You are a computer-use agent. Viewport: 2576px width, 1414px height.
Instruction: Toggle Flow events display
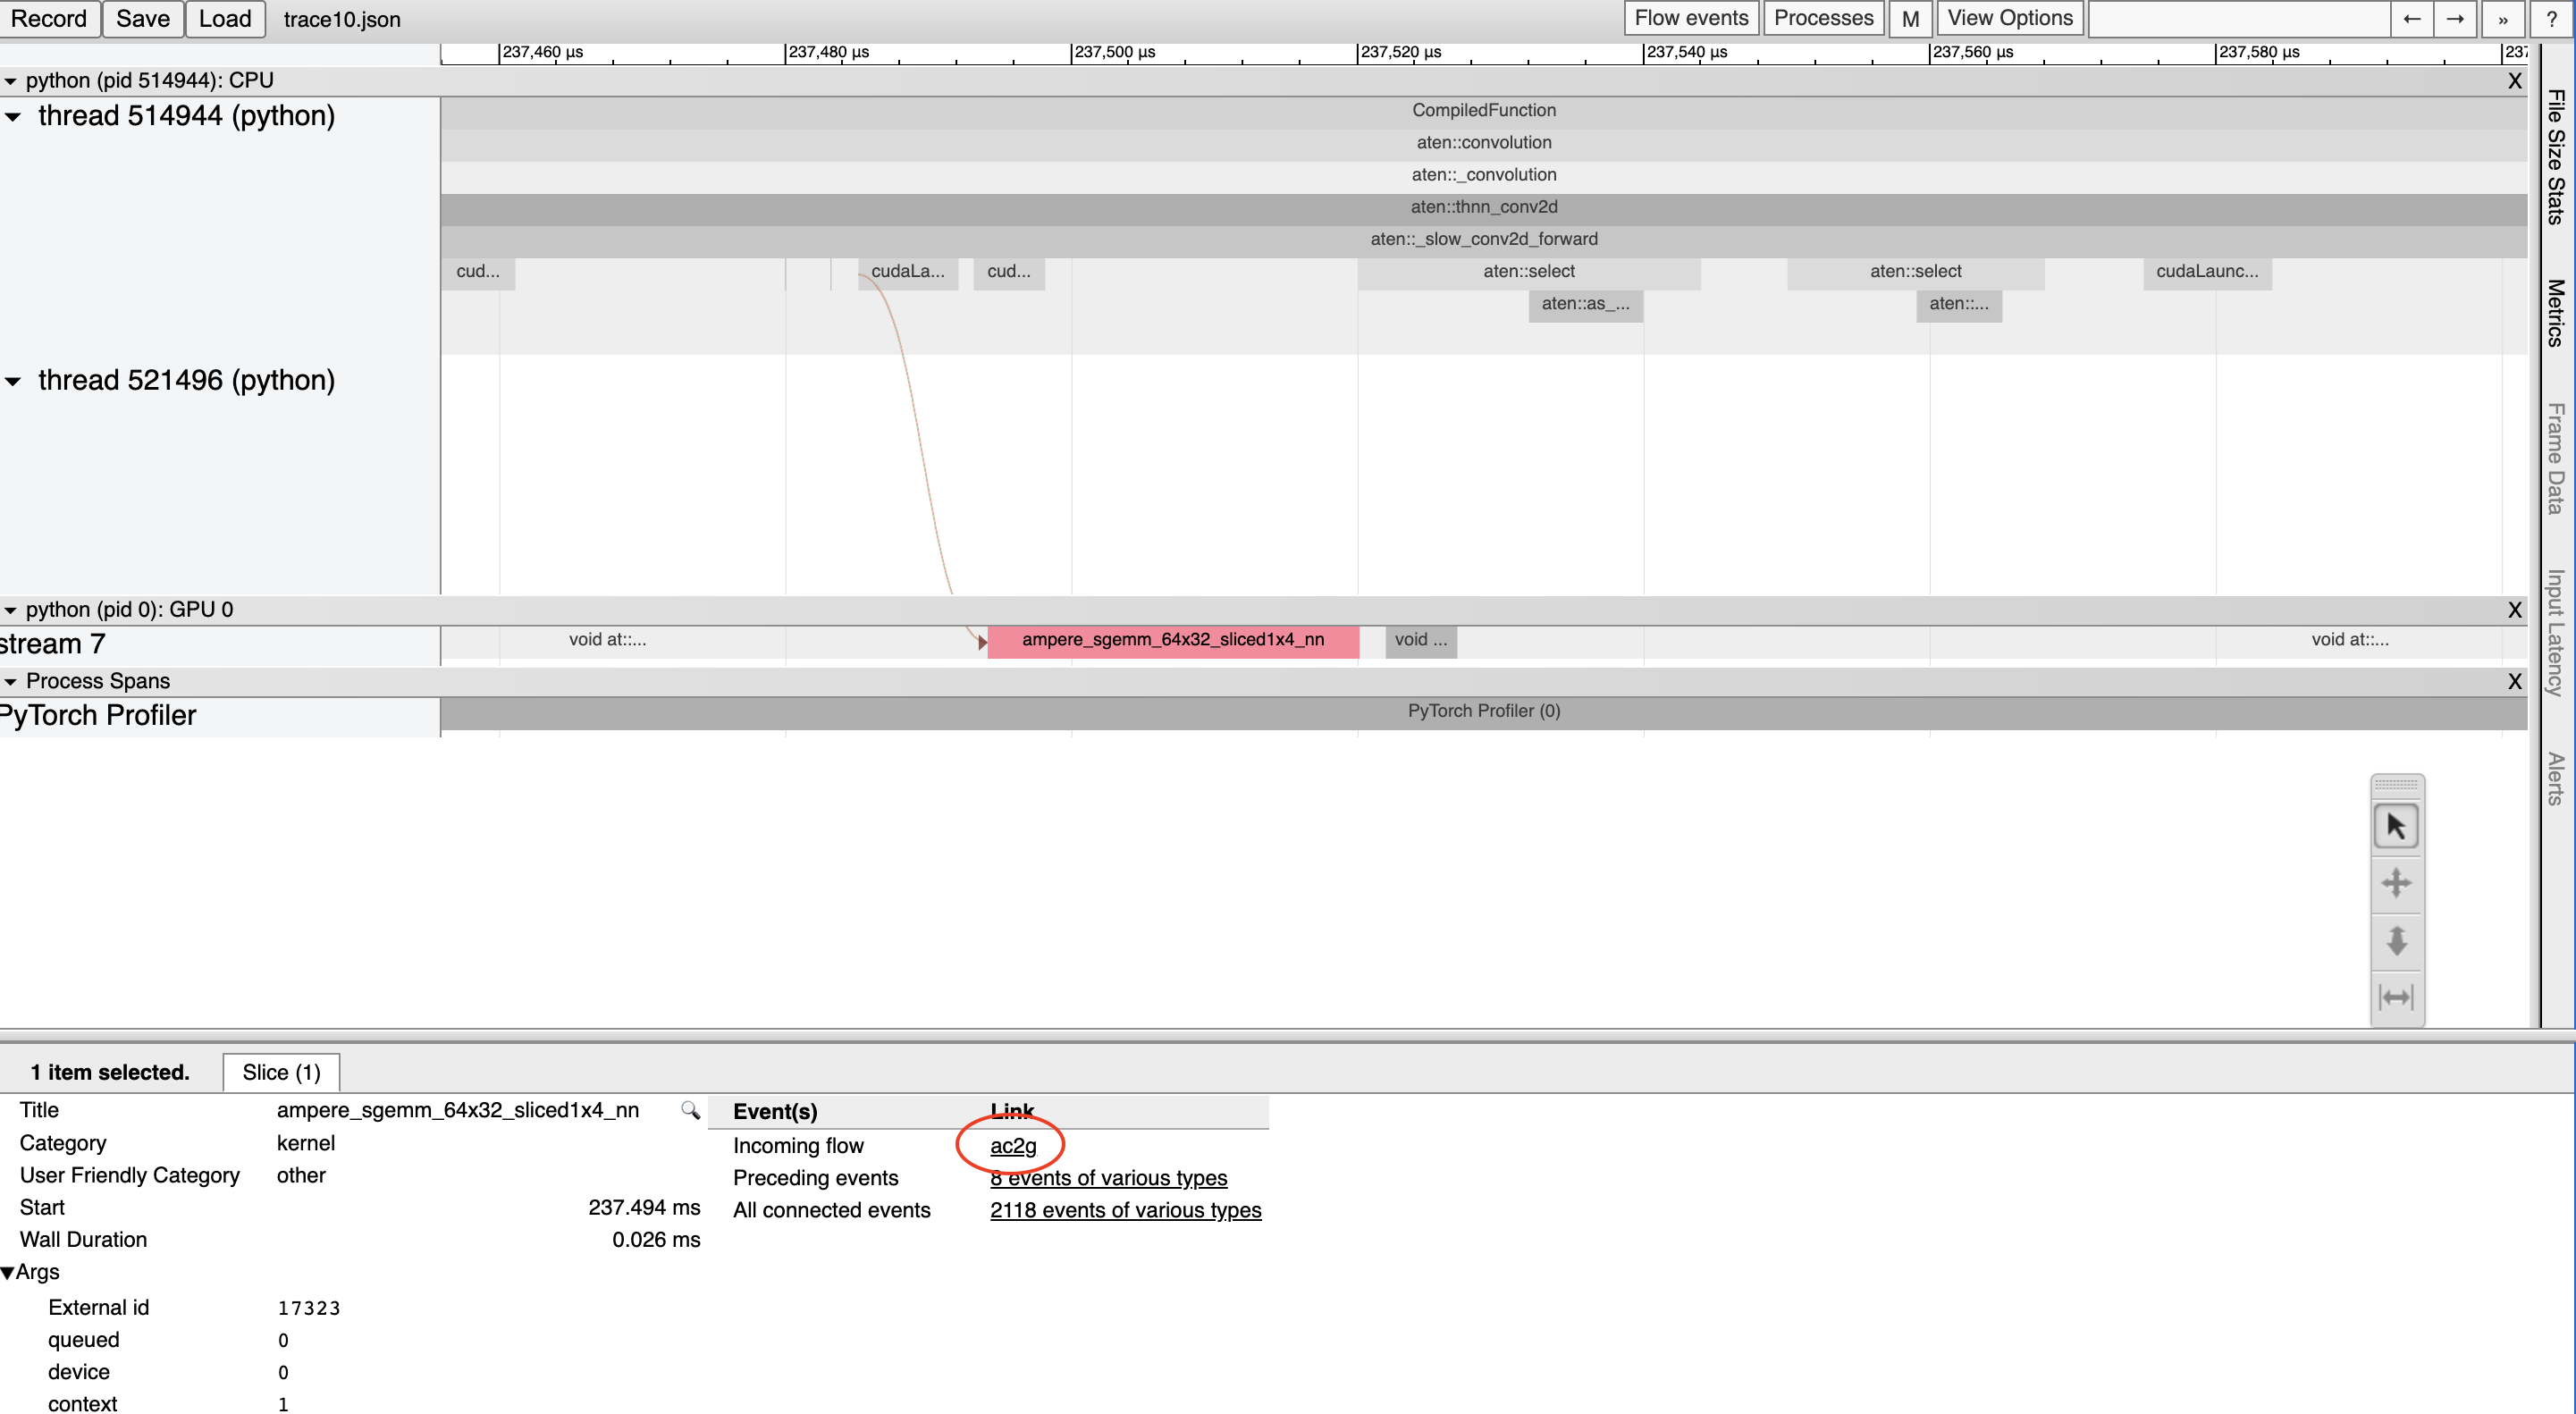1690,18
